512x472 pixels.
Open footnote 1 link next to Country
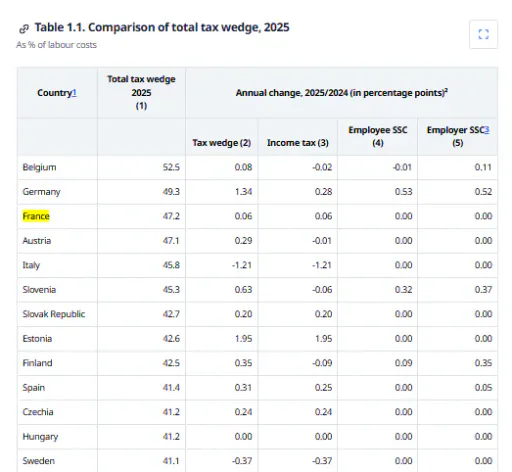coord(74,93)
